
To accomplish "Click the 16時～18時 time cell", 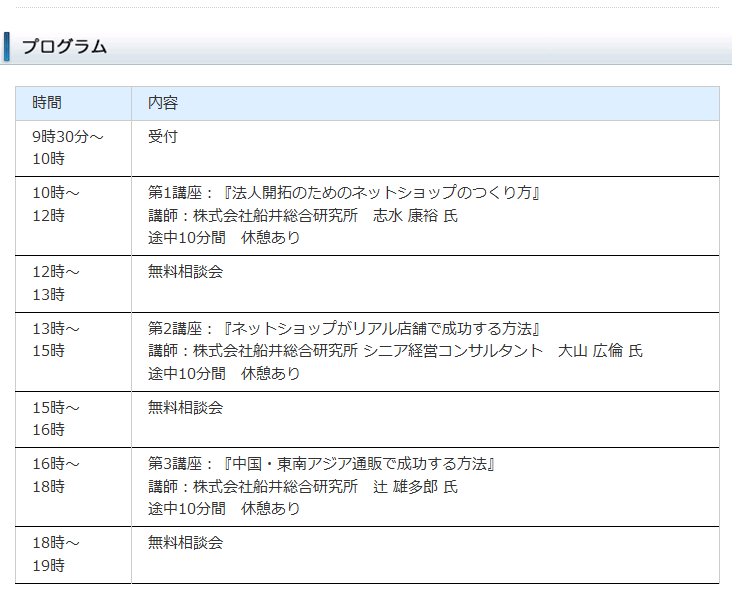I will pyautogui.click(x=73, y=487).
